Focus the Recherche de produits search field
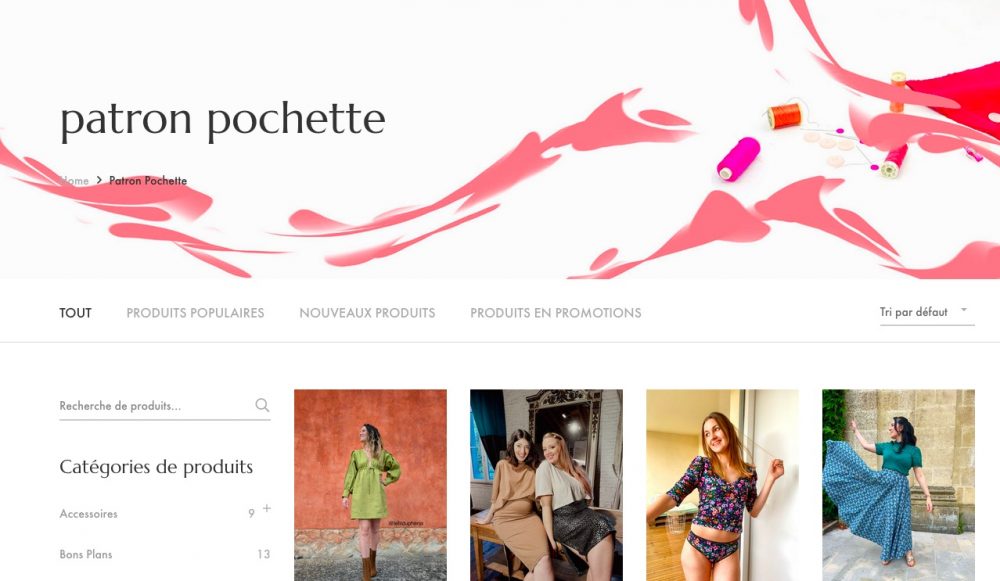Viewport: 1000px width, 581px height. [156, 406]
